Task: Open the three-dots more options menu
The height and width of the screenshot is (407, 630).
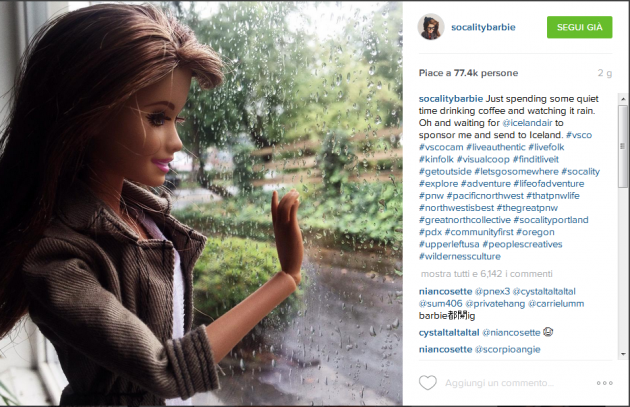Action: [x=604, y=383]
